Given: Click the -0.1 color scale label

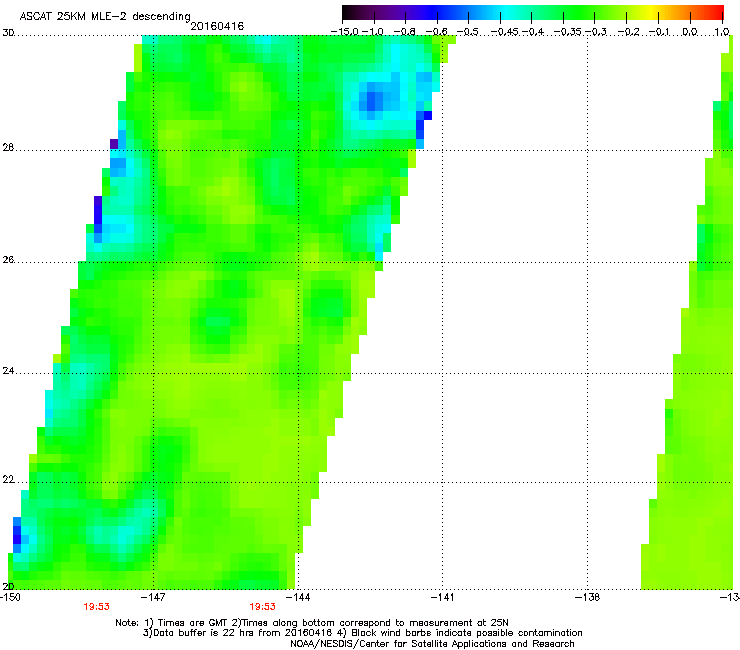Looking at the screenshot, I should (x=660, y=32).
